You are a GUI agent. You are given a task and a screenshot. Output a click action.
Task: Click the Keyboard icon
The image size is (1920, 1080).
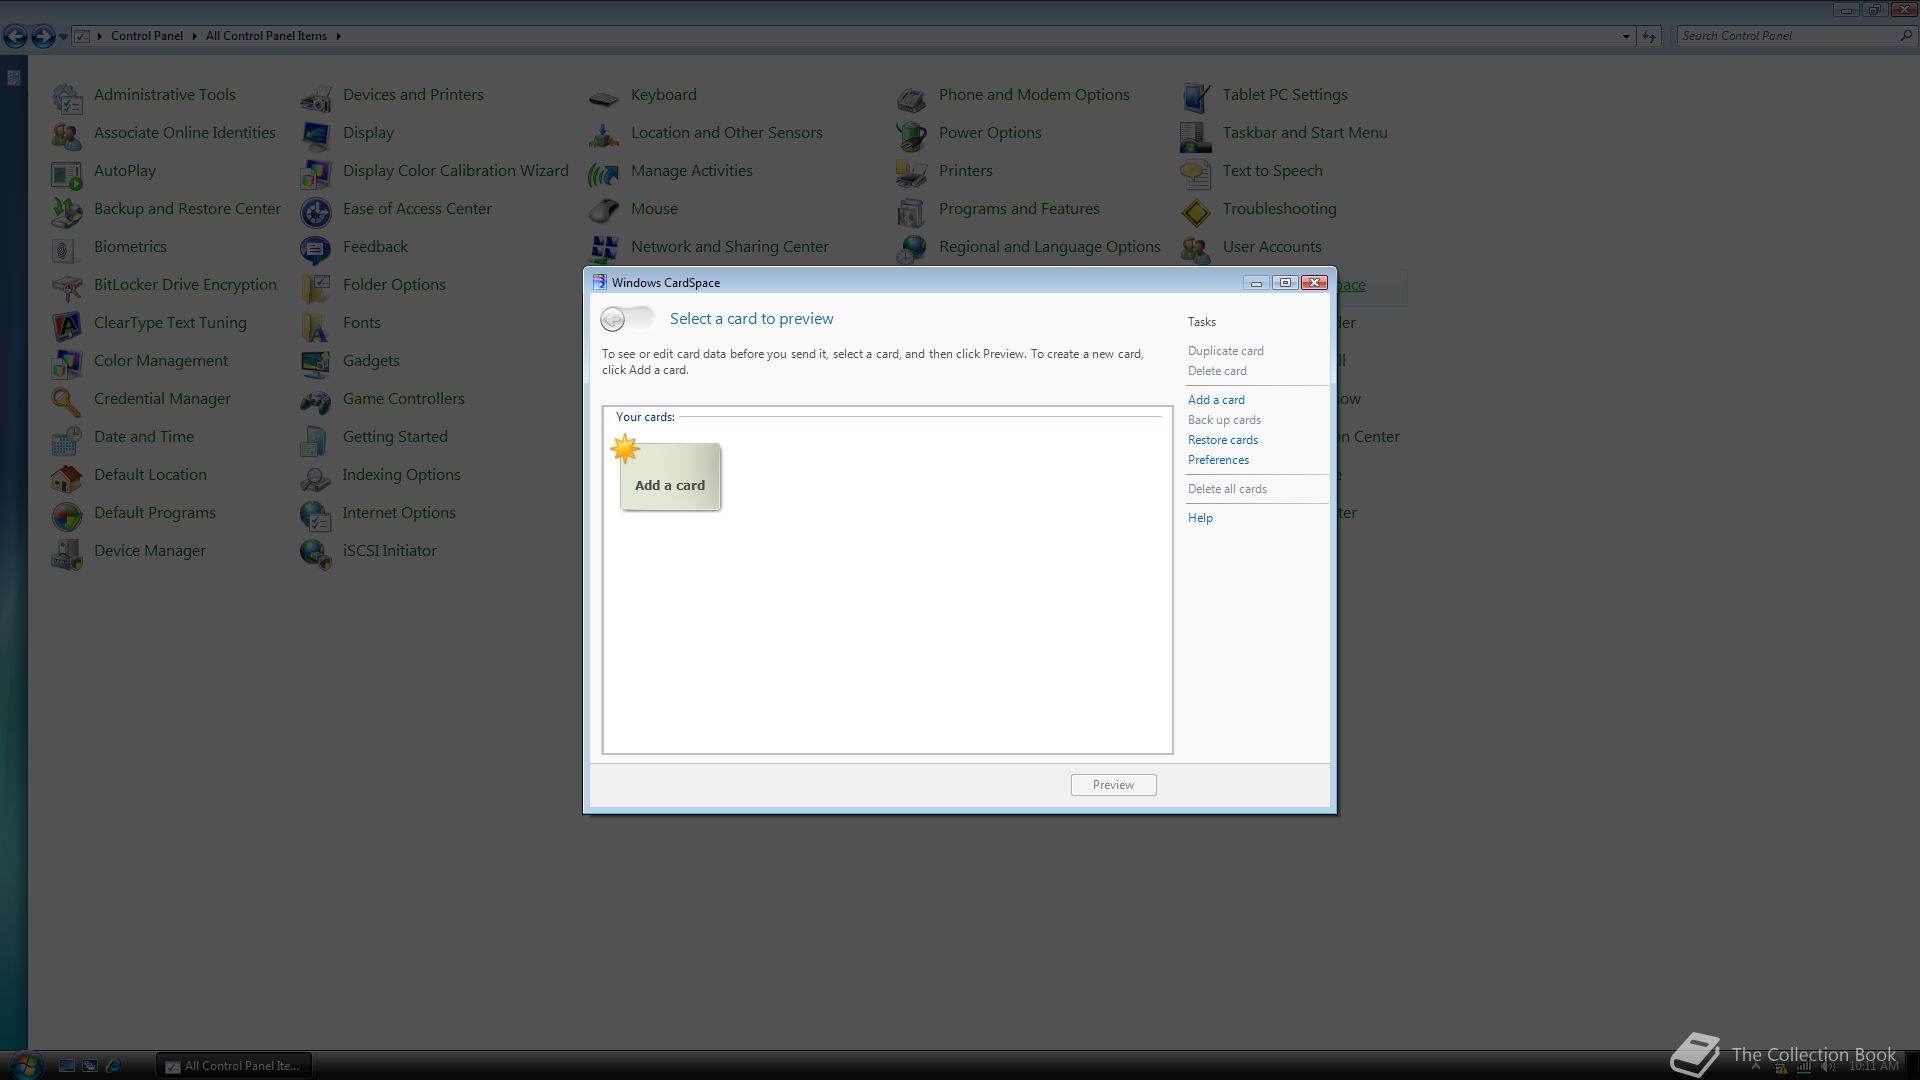tap(604, 97)
